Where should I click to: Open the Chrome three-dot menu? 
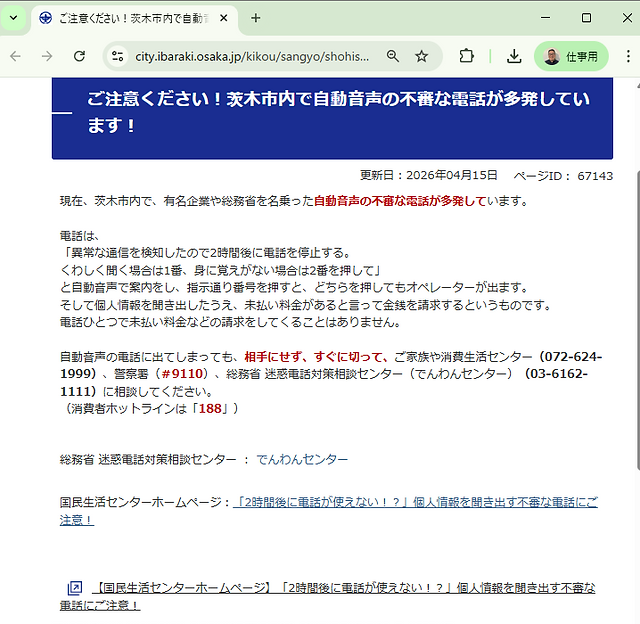point(628,56)
